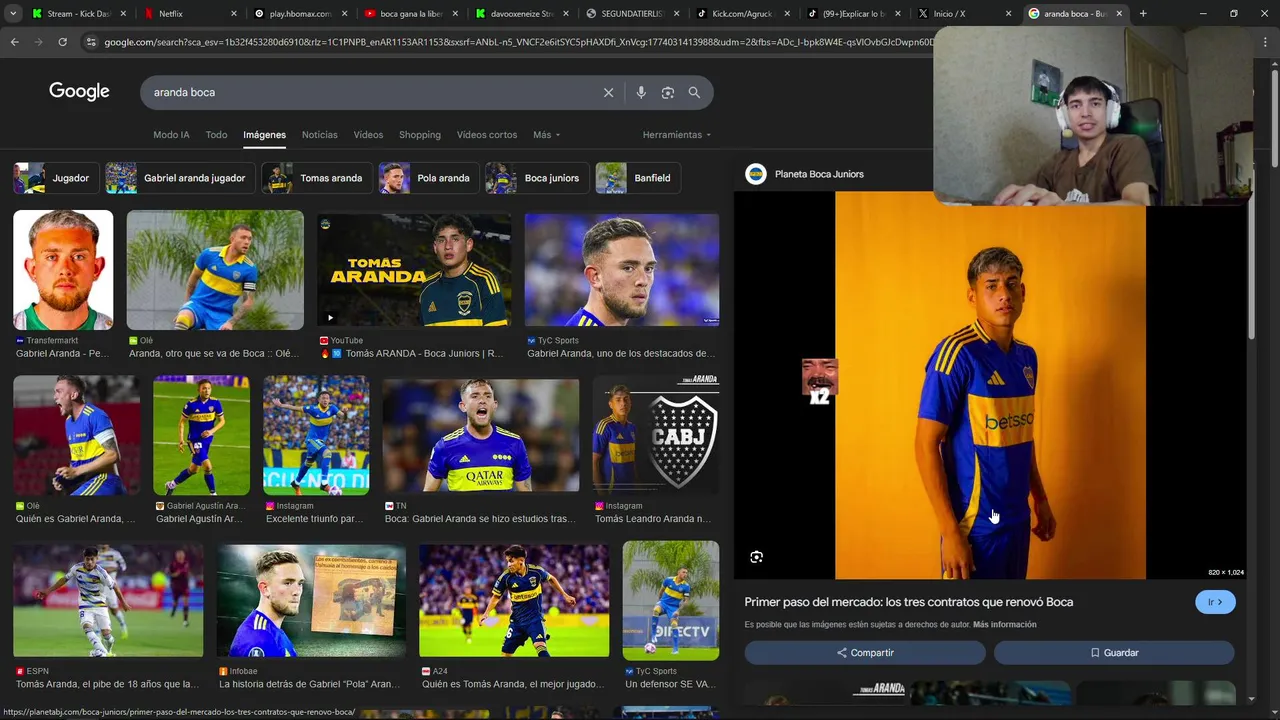Close the Netflix tab
This screenshot has width=1280, height=720.
pyautogui.click(x=234, y=14)
